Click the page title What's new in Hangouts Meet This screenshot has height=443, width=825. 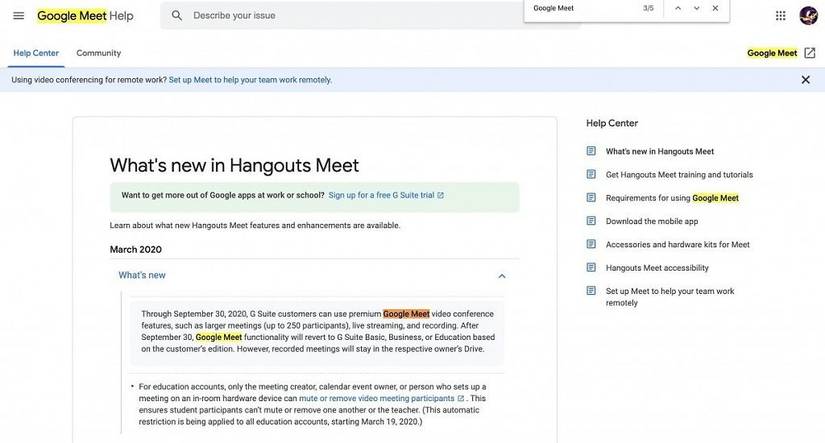tap(234, 165)
